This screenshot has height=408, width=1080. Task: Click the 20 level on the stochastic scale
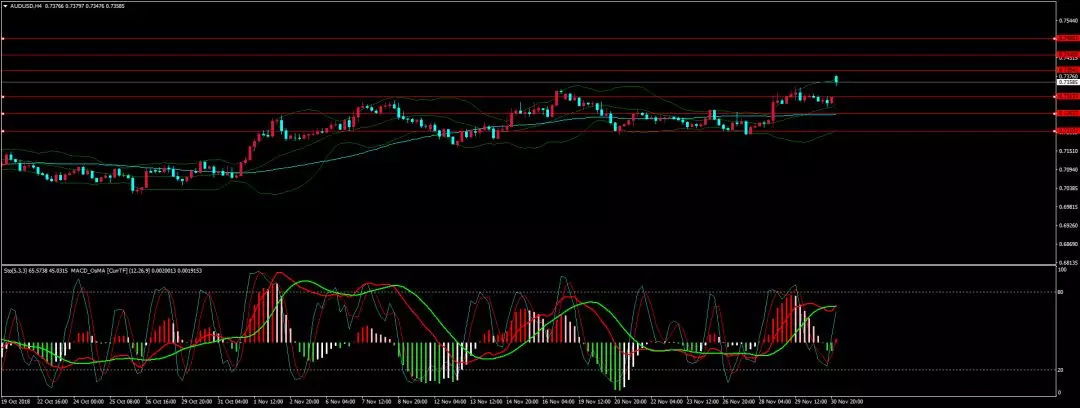(1061, 370)
